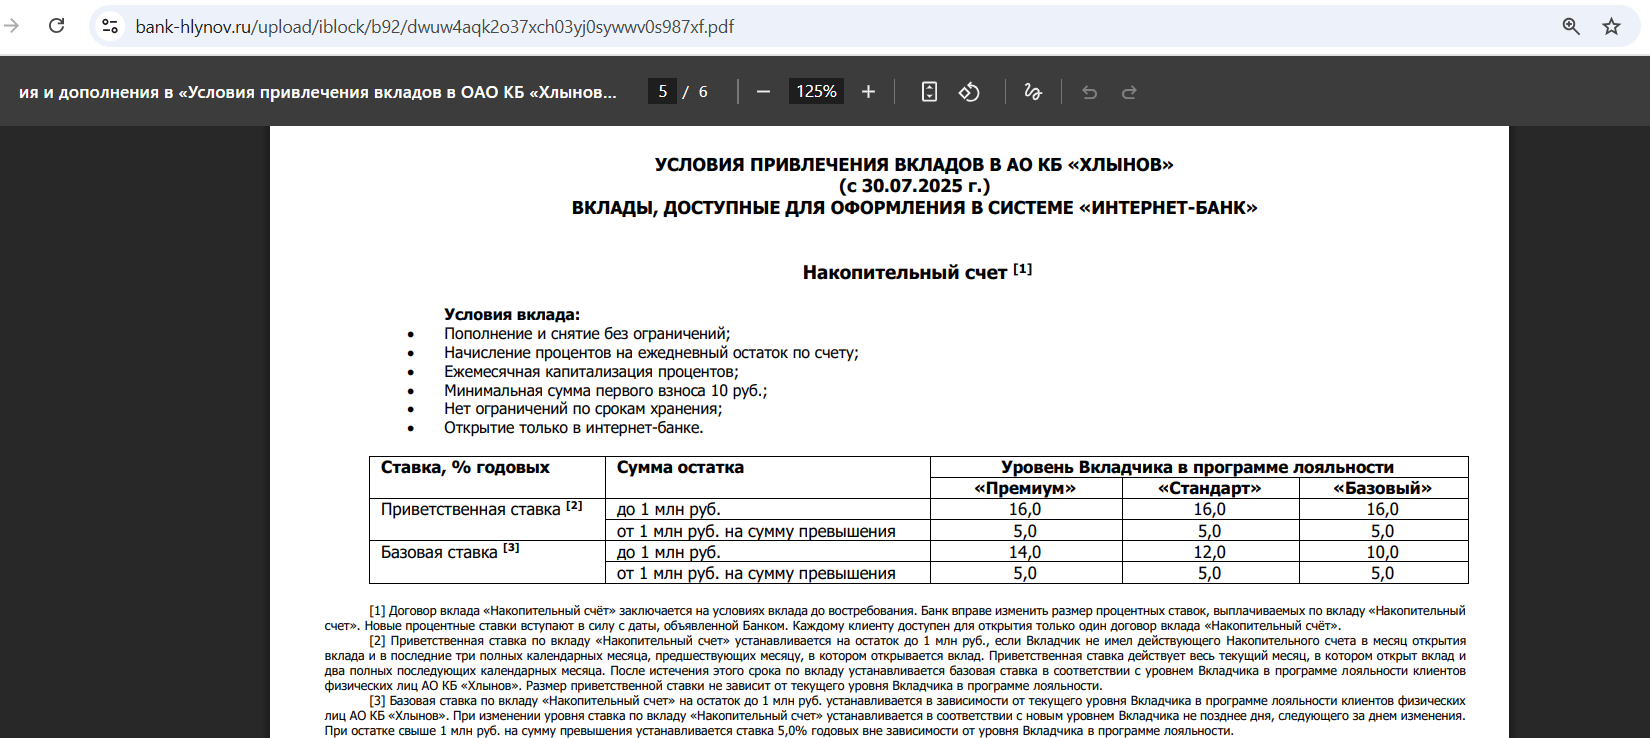Click the «Премиум» column header
This screenshot has width=1650, height=738.
coord(1025,488)
